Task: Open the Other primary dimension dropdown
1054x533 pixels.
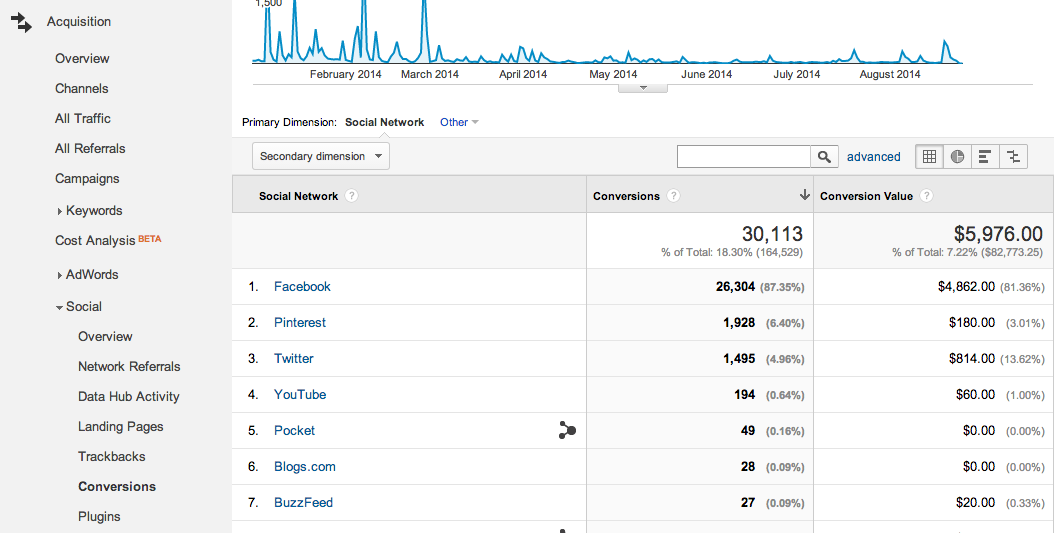Action: (459, 122)
